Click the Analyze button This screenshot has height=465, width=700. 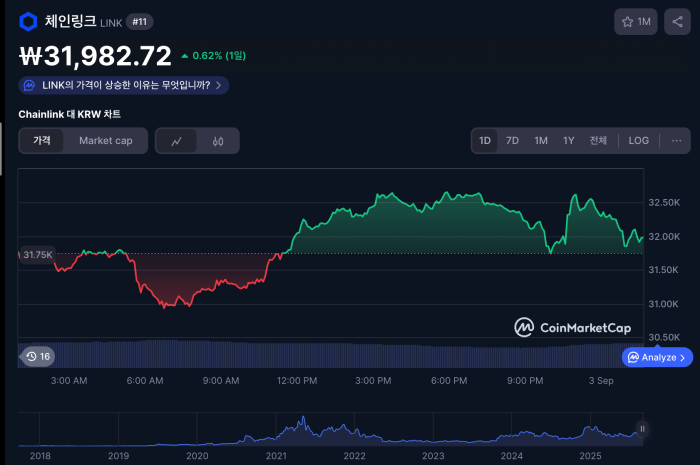pyautogui.click(x=657, y=357)
